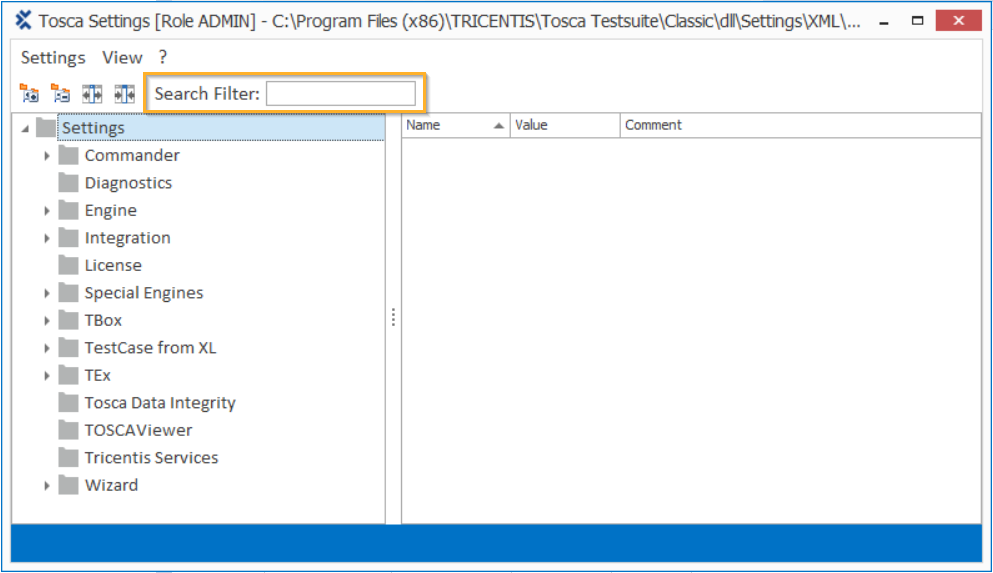Expand the TestCase from XL node
Viewport: 993px width, 573px height.
[47, 348]
